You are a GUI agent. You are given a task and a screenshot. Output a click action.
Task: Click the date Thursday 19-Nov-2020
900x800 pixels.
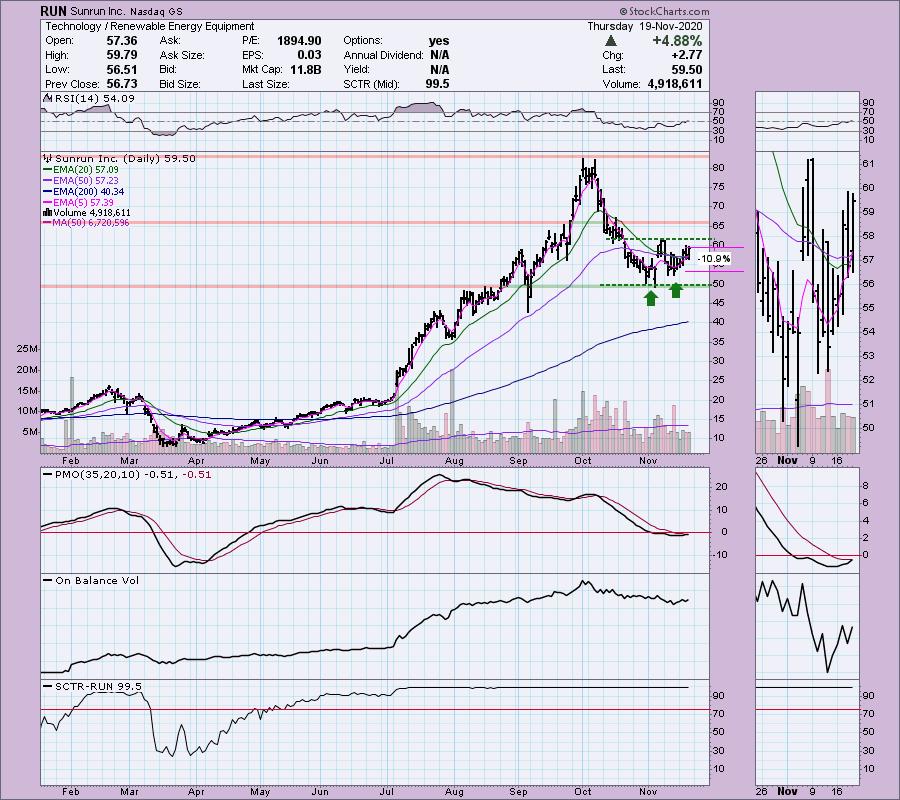pos(645,26)
